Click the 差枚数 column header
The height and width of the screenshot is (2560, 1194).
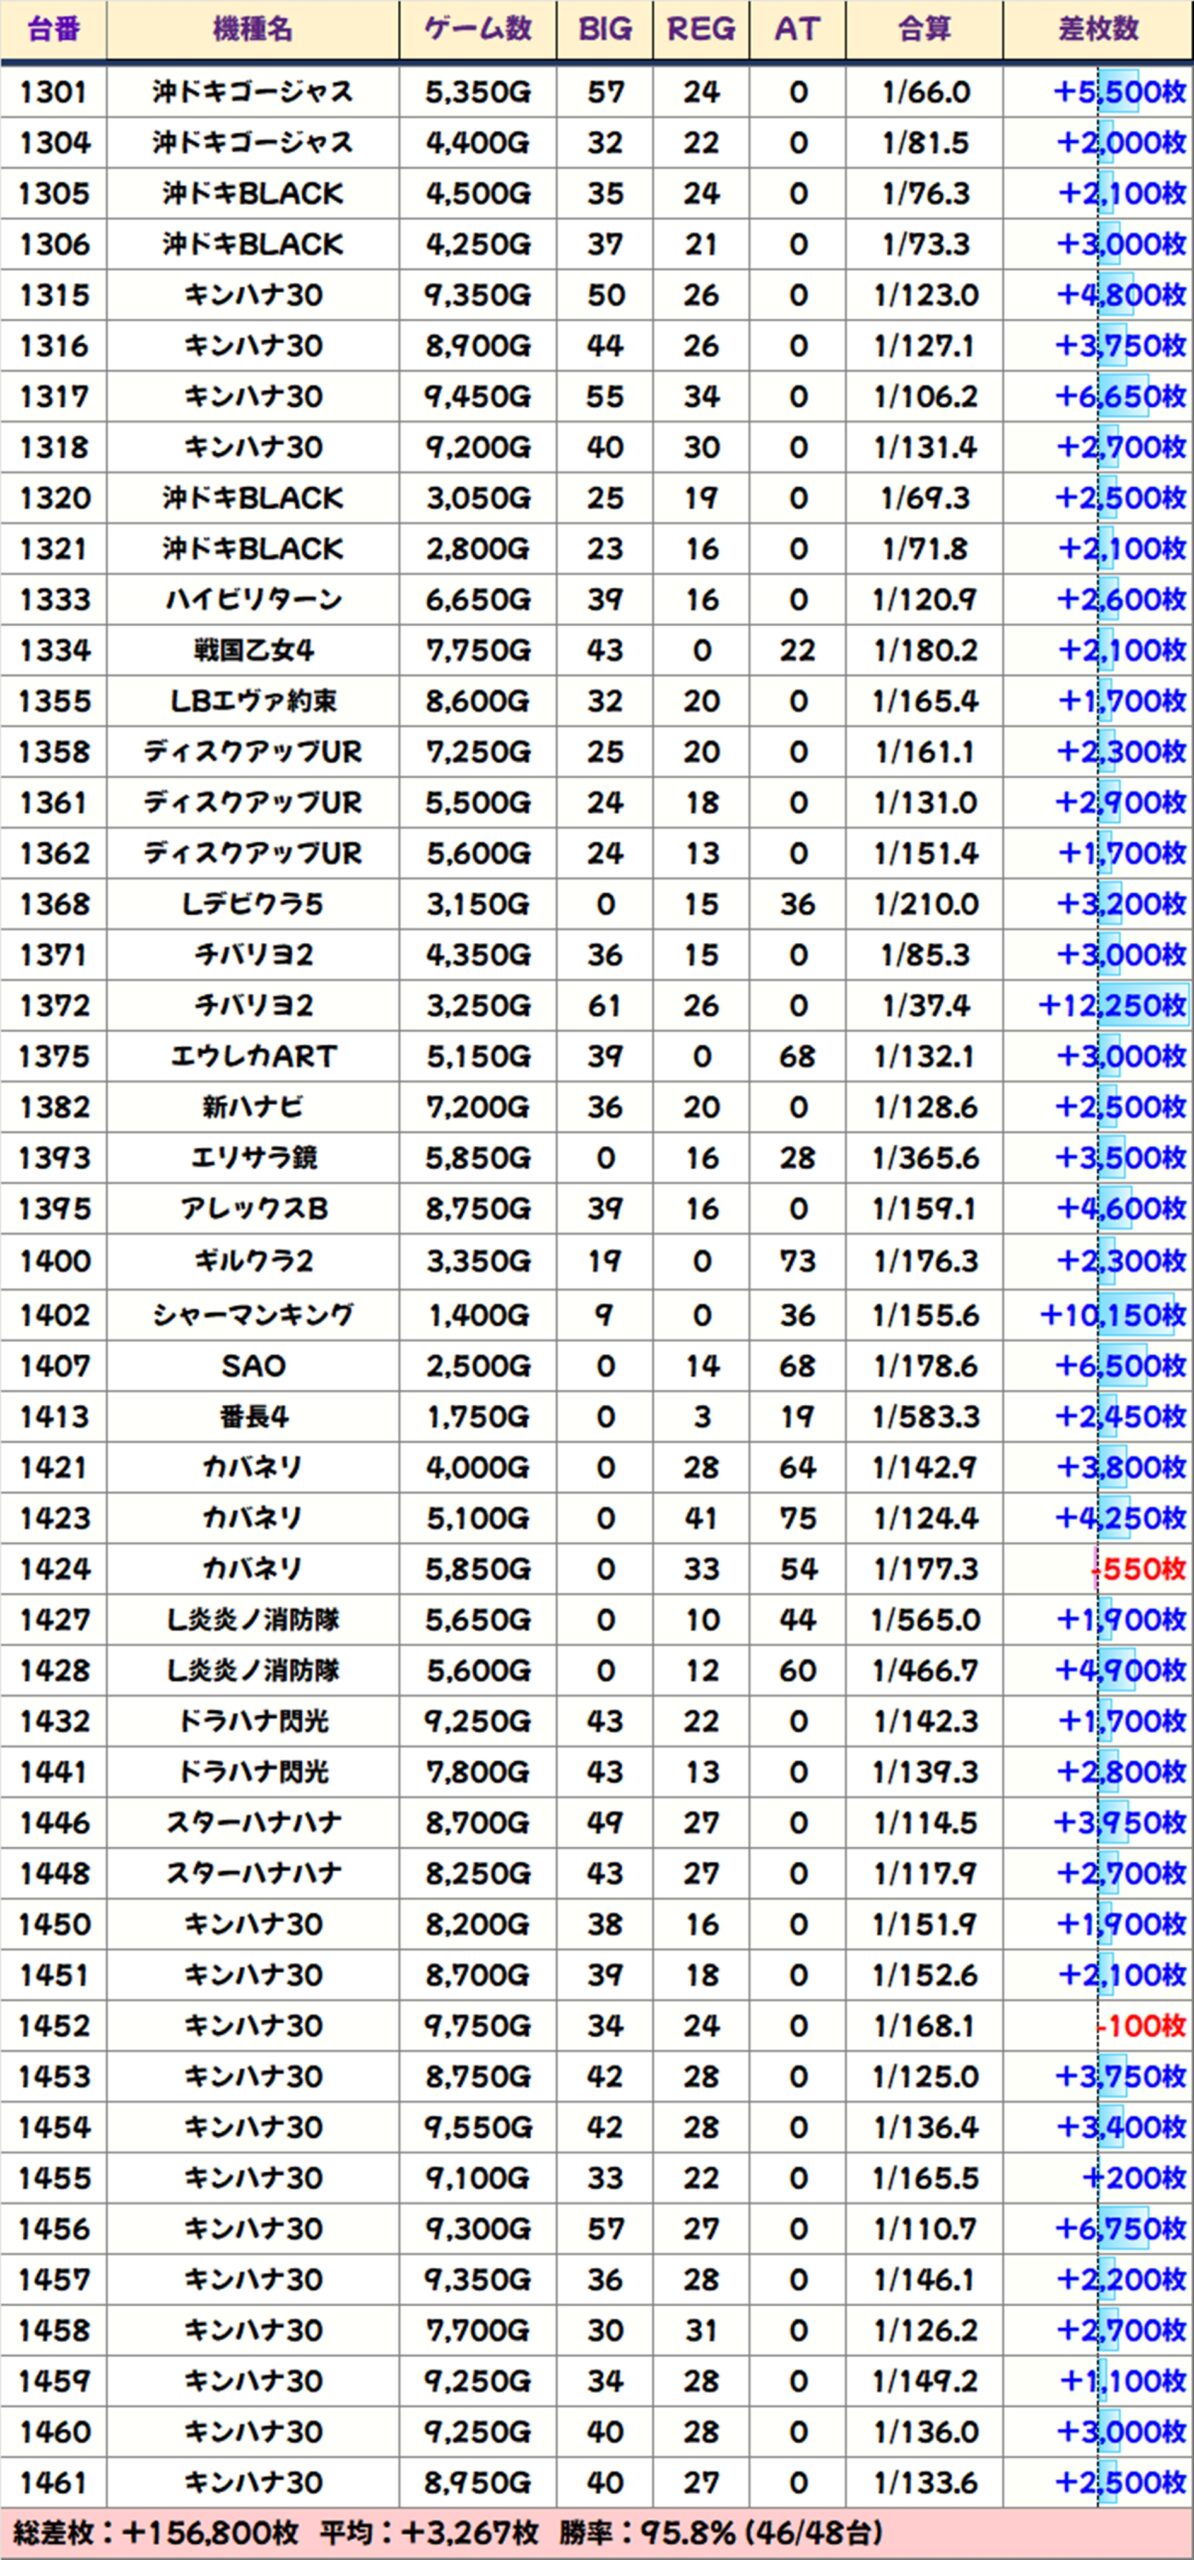pos(1098,29)
